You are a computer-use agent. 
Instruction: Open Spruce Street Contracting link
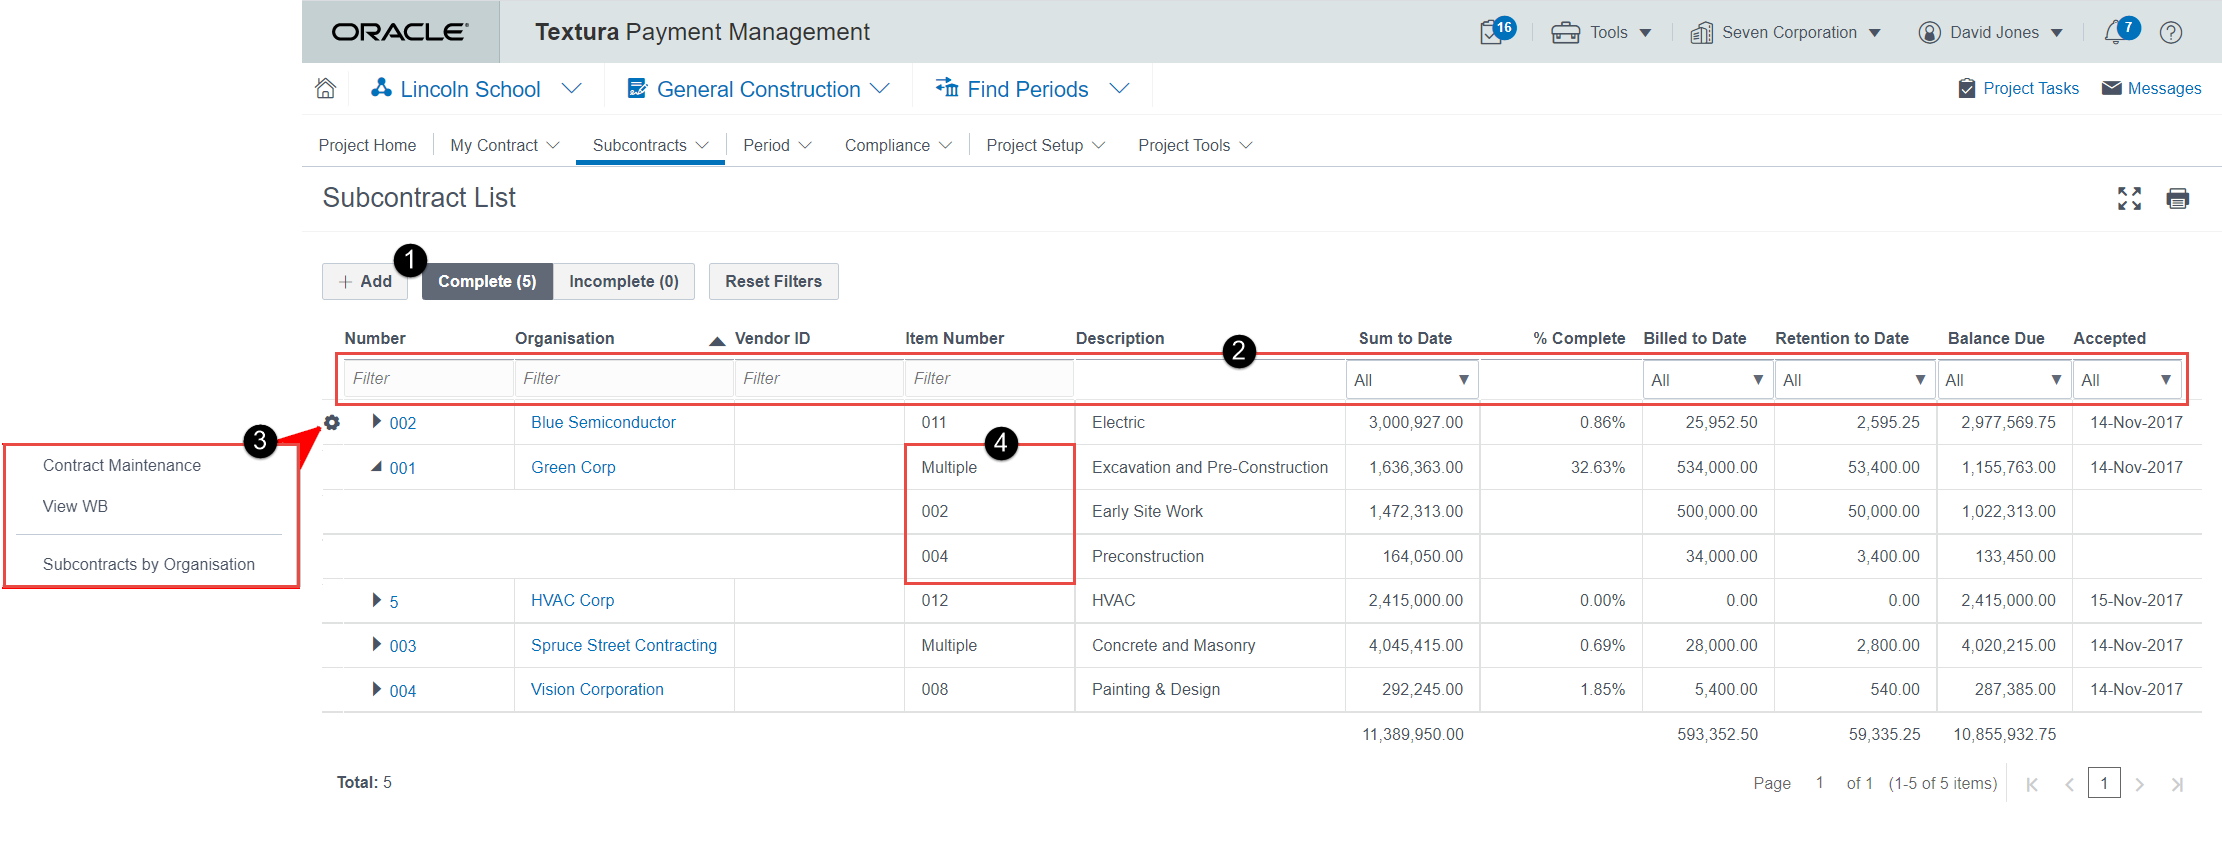(x=624, y=645)
